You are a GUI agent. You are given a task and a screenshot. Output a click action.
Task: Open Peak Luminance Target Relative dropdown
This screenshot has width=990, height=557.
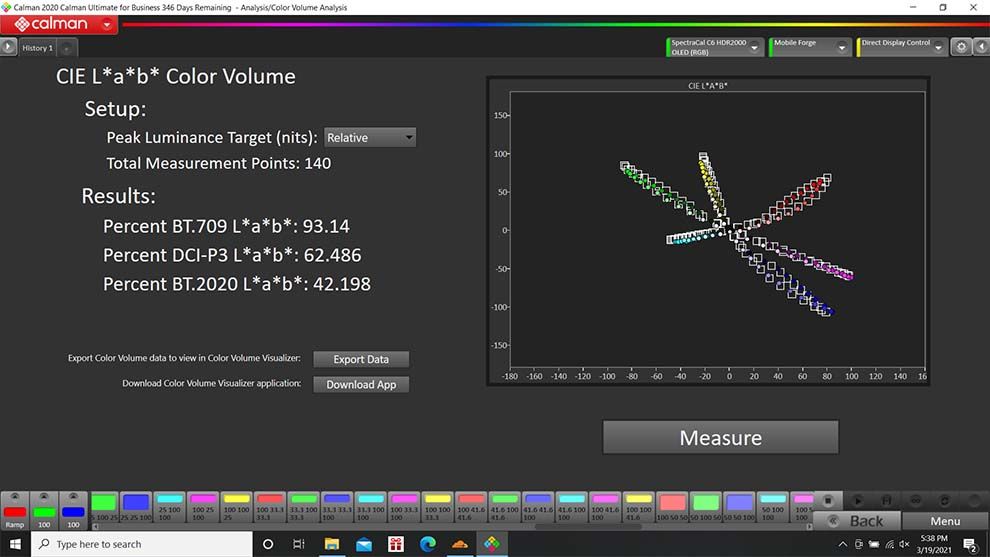point(370,138)
